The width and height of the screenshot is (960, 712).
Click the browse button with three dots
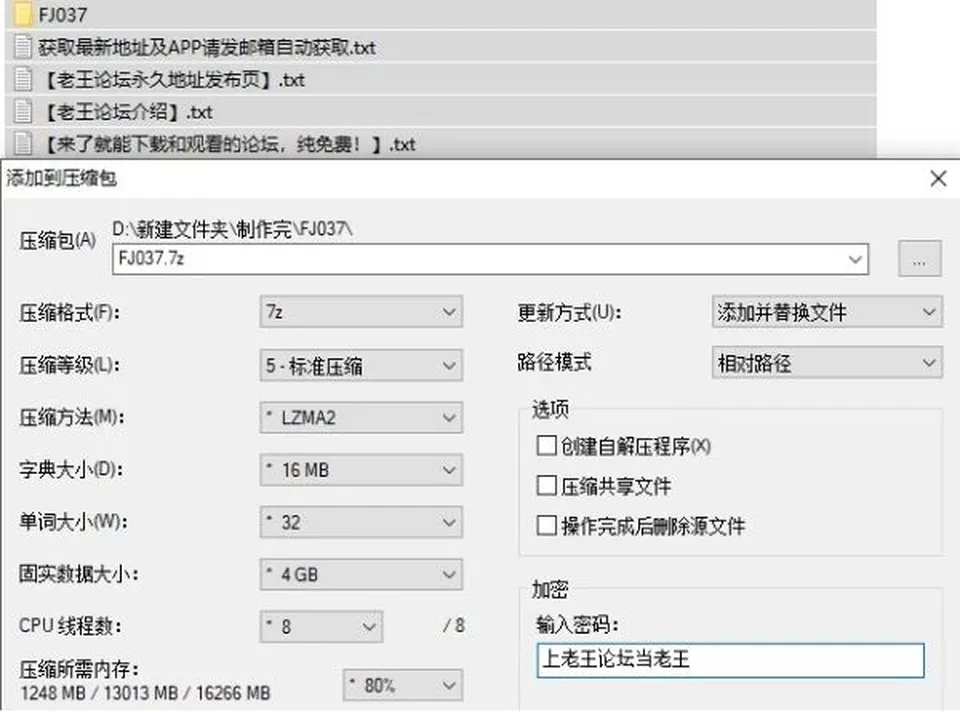pos(920,259)
